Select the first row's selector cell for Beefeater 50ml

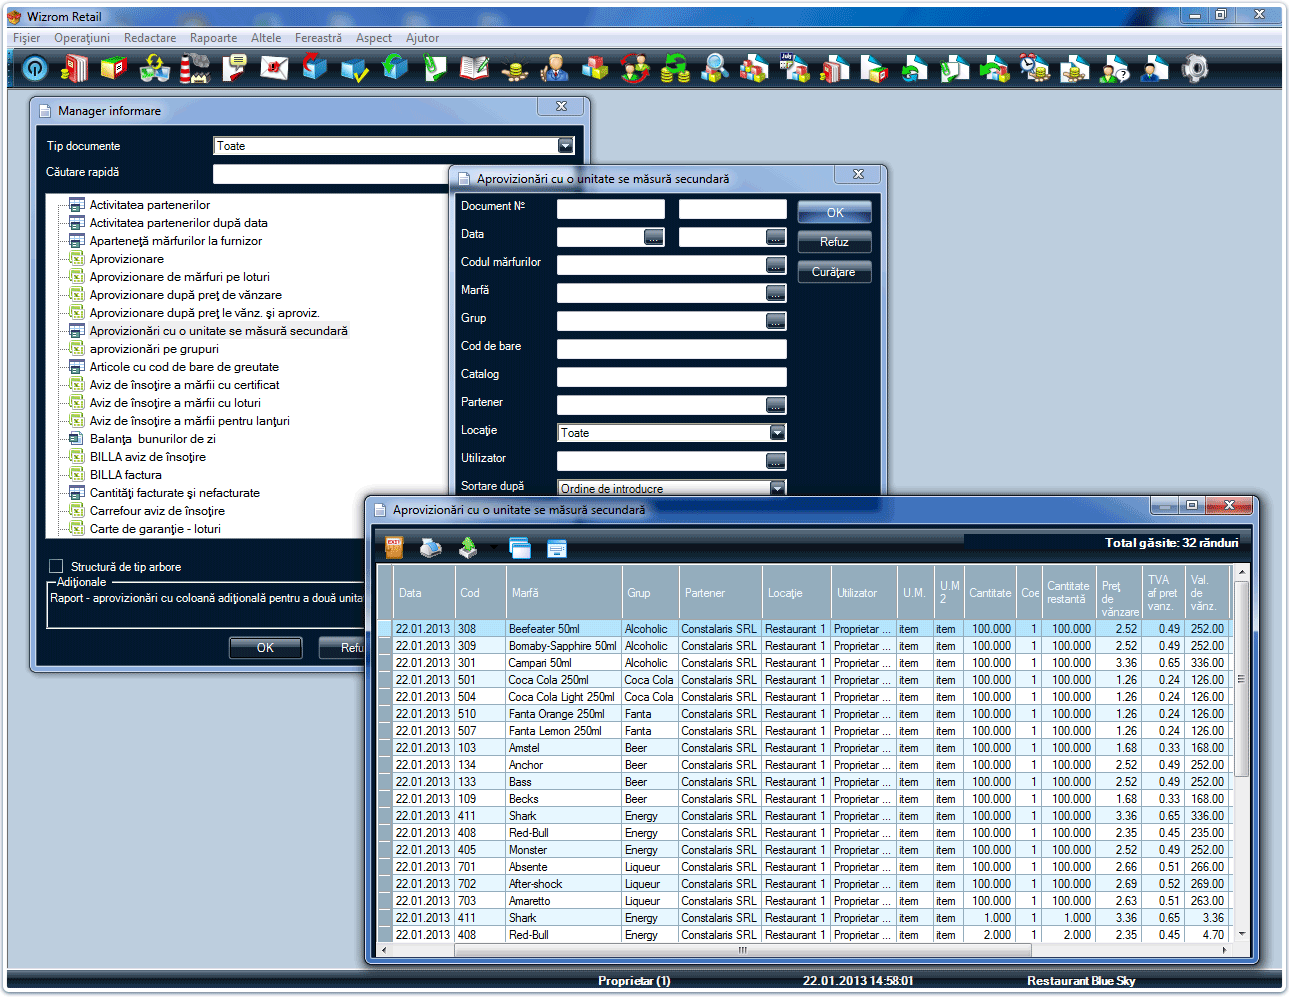(x=384, y=629)
